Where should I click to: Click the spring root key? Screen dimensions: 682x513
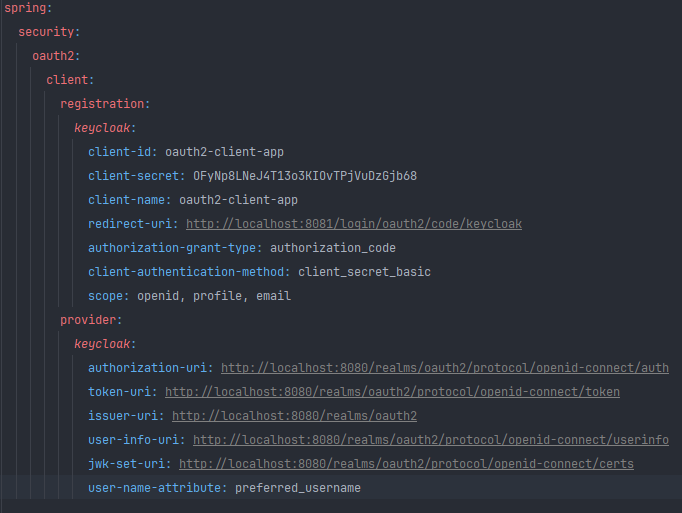point(25,8)
